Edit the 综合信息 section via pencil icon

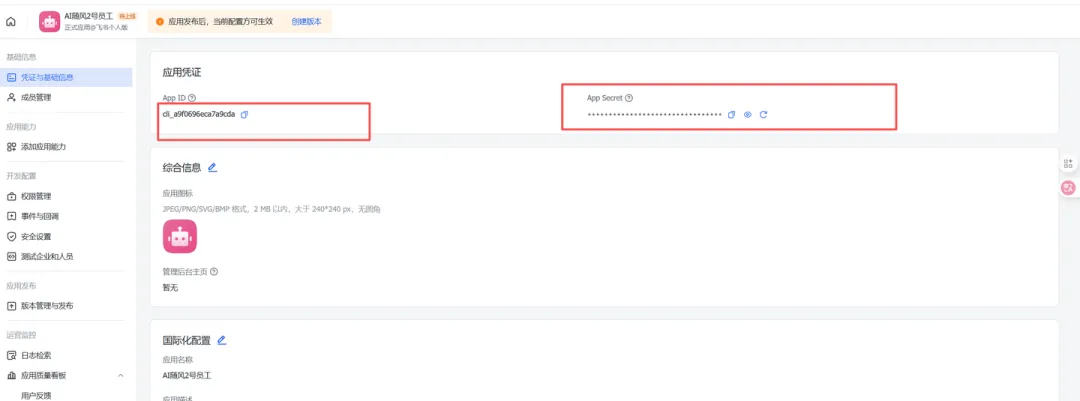212,167
